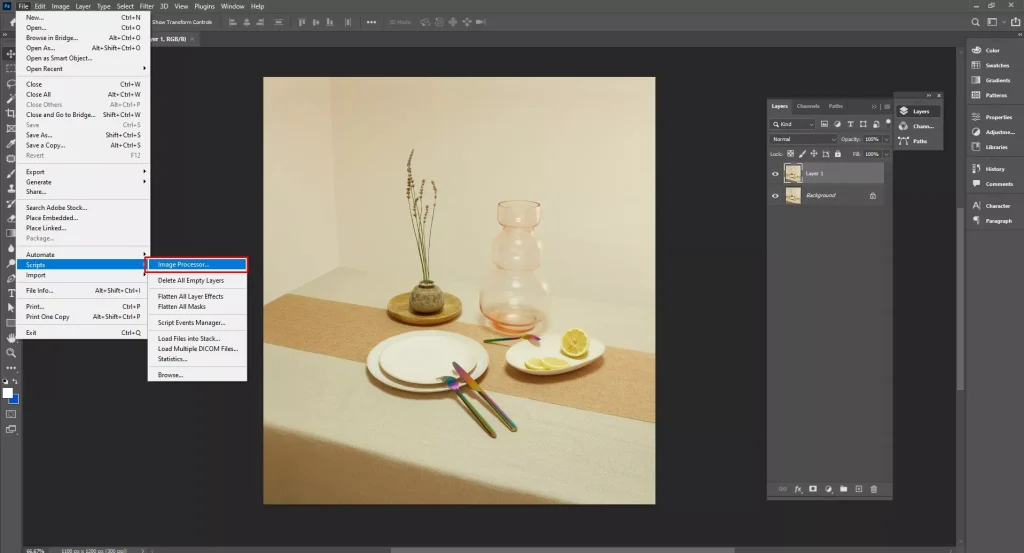1024x553 pixels.
Task: Open the Character panel icon
Action: tap(976, 206)
